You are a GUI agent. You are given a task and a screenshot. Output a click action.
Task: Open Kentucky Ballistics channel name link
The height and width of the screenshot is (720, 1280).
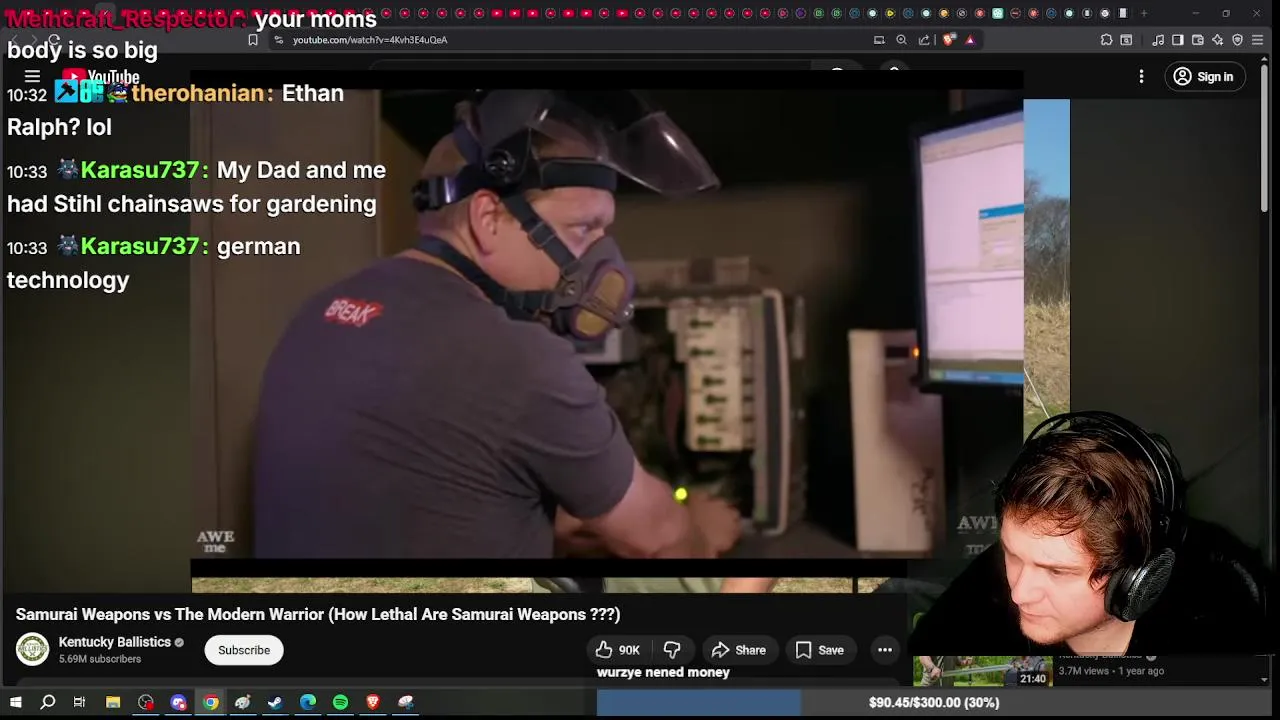click(114, 642)
